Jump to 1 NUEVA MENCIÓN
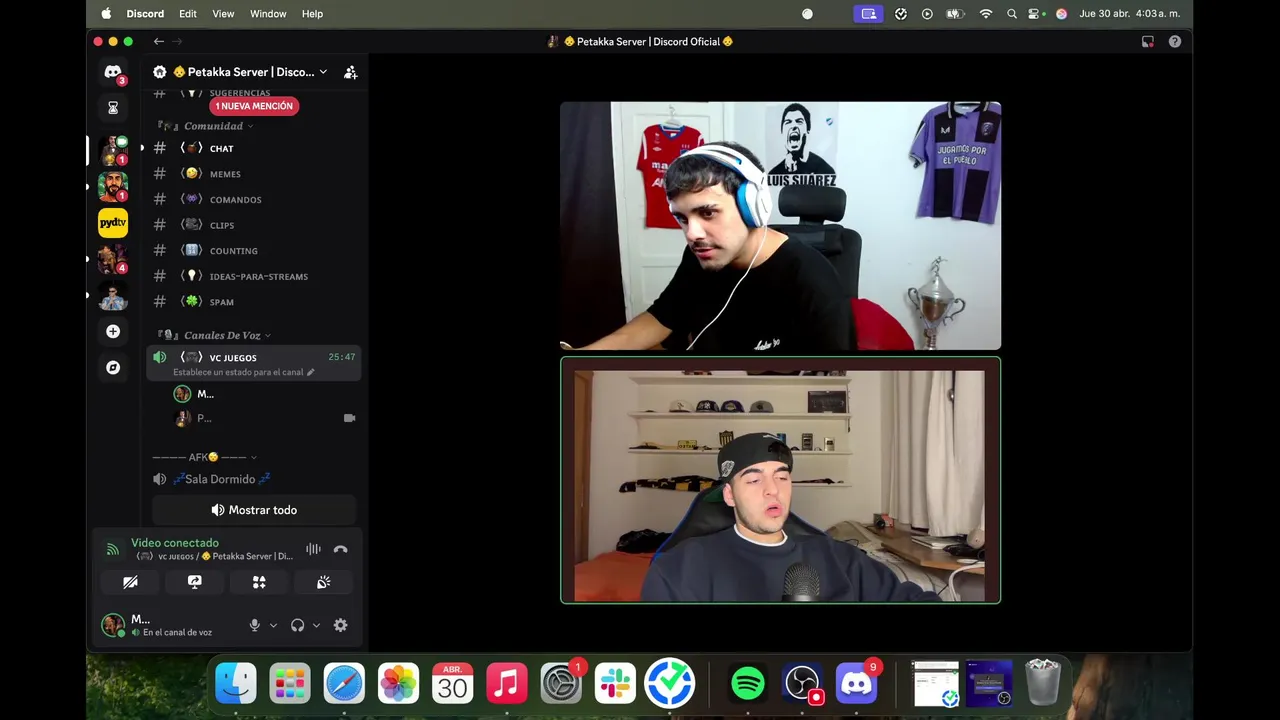Viewport: 1280px width, 720px height. (x=254, y=106)
